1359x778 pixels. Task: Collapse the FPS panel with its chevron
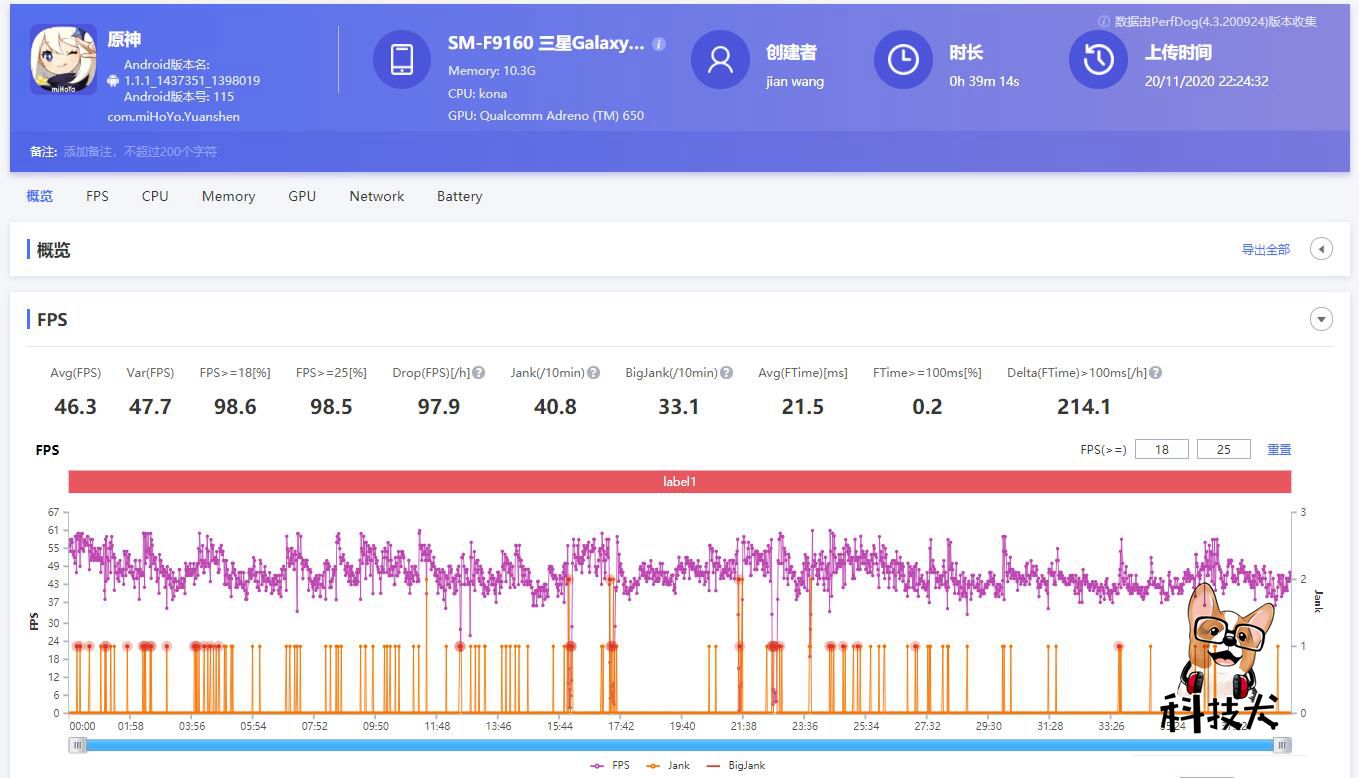pyautogui.click(x=1321, y=318)
